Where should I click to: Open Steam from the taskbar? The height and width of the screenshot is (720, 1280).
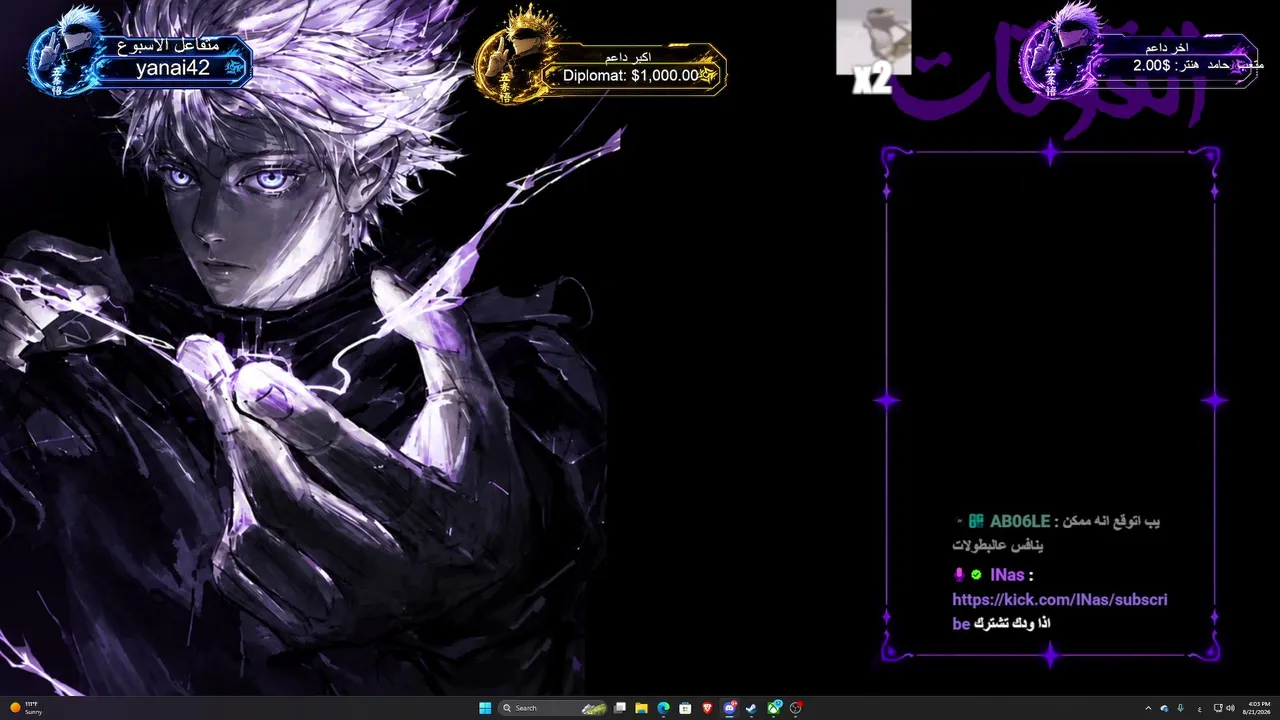[x=752, y=708]
